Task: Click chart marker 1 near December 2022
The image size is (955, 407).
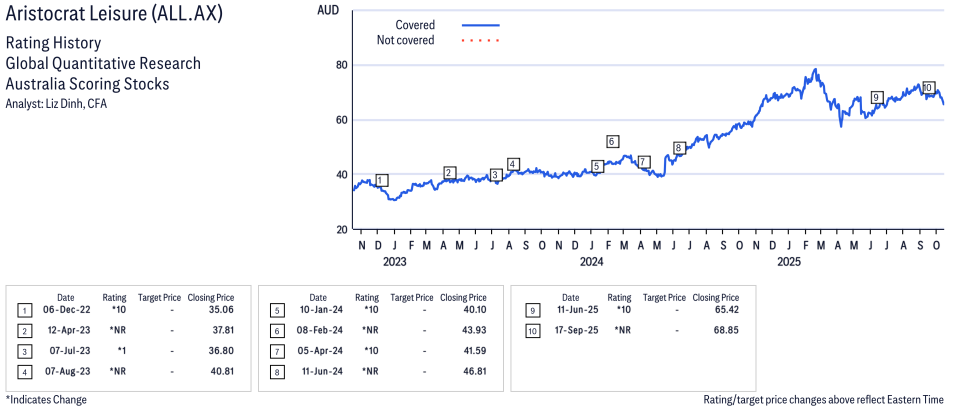Action: coord(381,181)
